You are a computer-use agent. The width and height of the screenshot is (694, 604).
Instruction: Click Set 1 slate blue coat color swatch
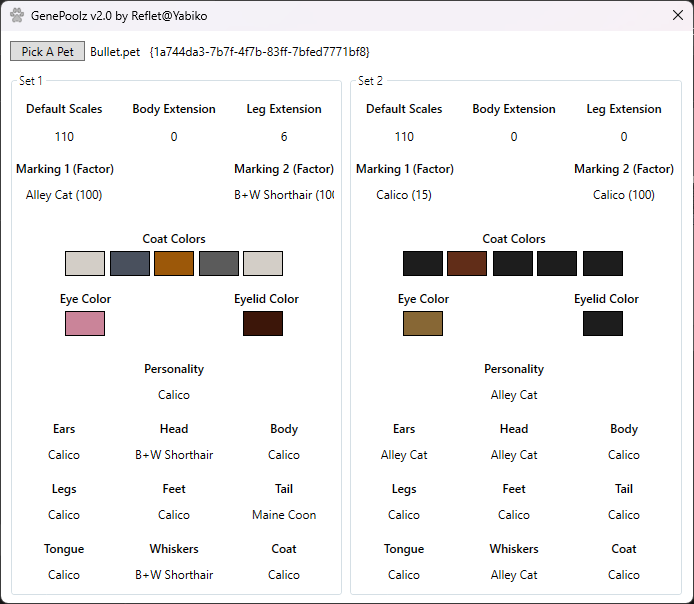tap(130, 263)
